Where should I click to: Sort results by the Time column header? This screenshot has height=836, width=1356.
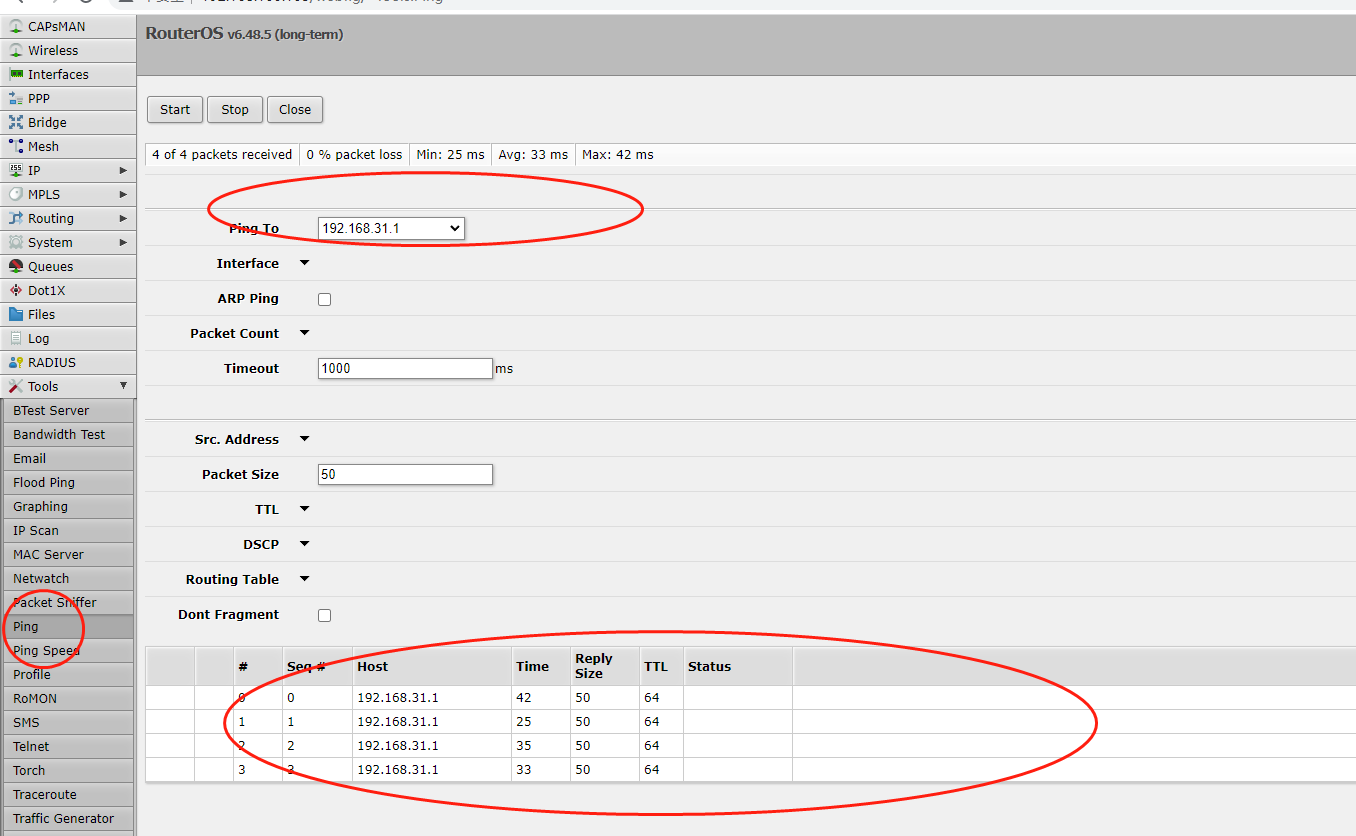pyautogui.click(x=532, y=666)
